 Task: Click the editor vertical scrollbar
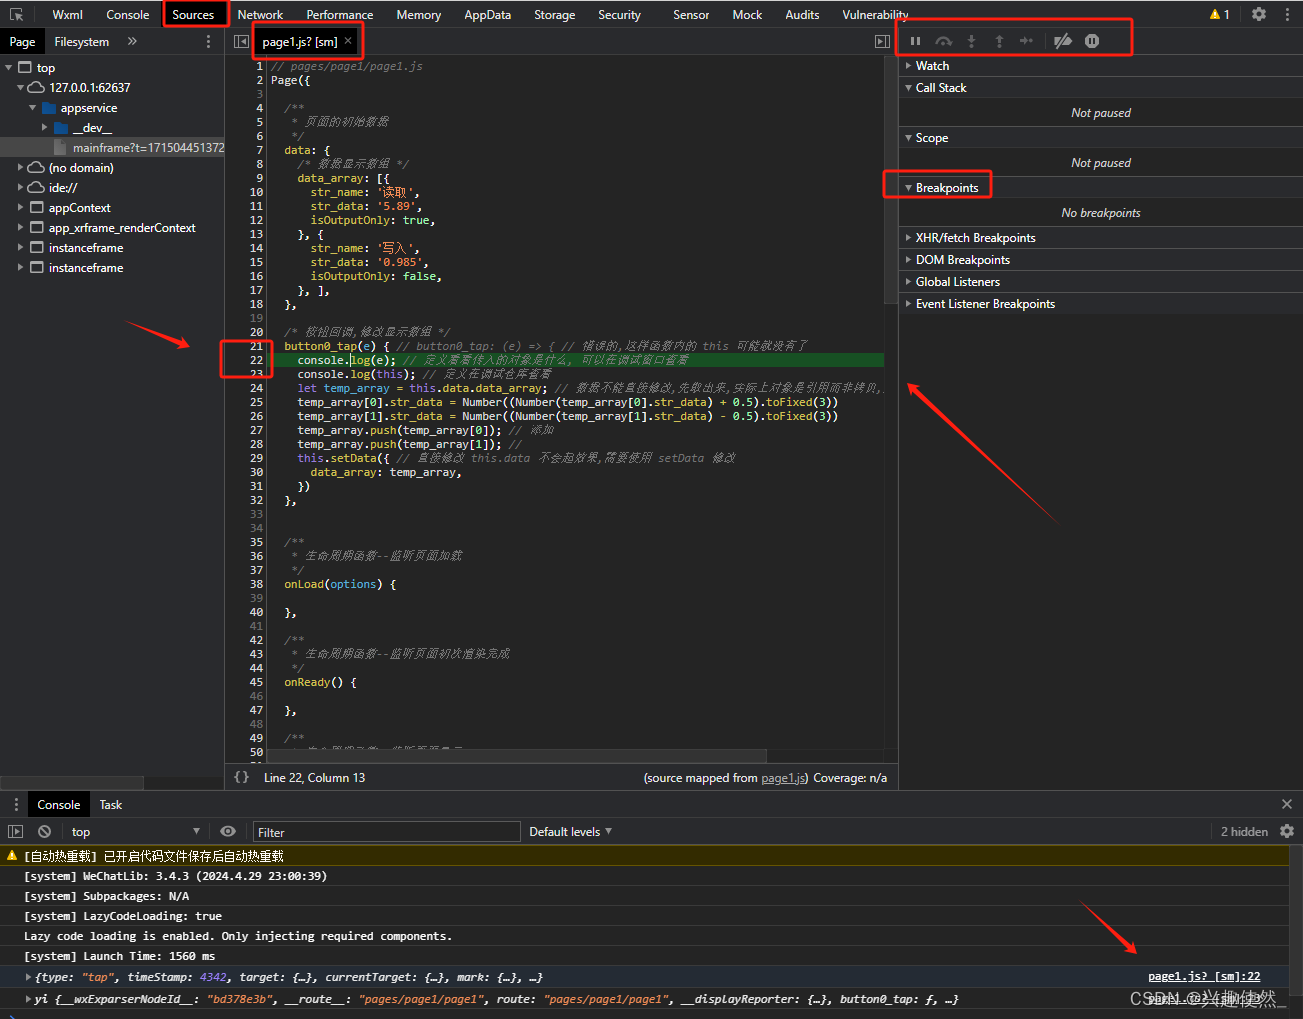(891, 180)
